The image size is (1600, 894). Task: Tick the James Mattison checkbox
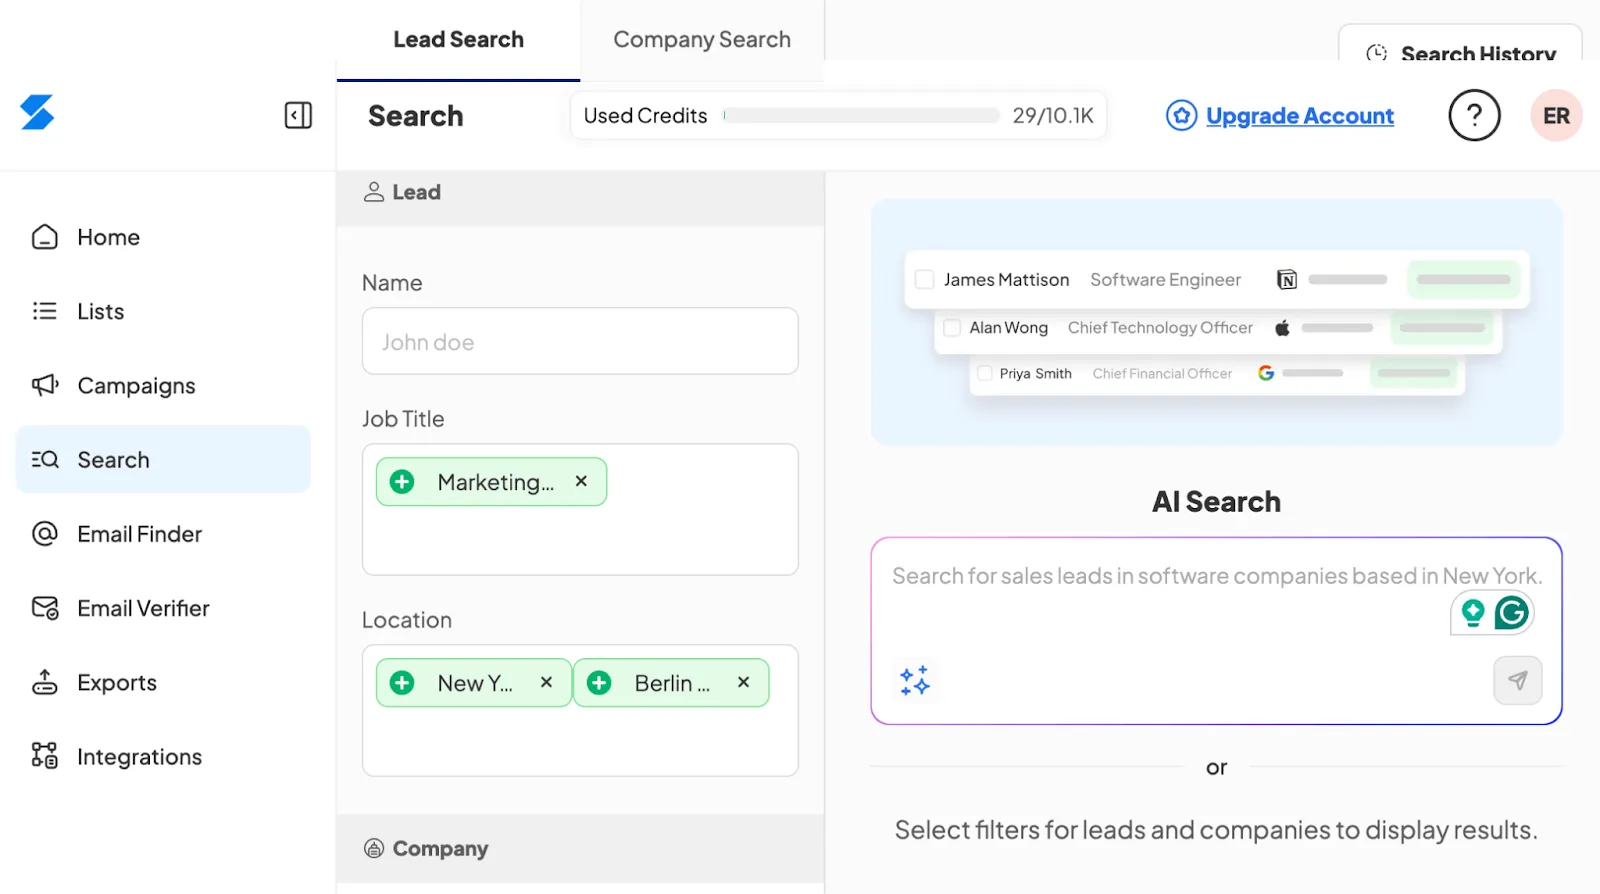[x=925, y=280]
